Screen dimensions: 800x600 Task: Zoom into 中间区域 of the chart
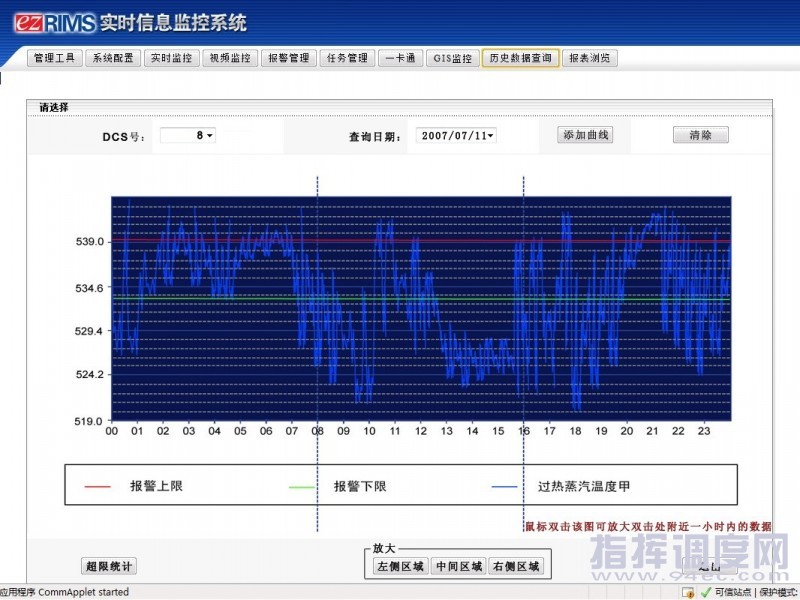(x=458, y=566)
